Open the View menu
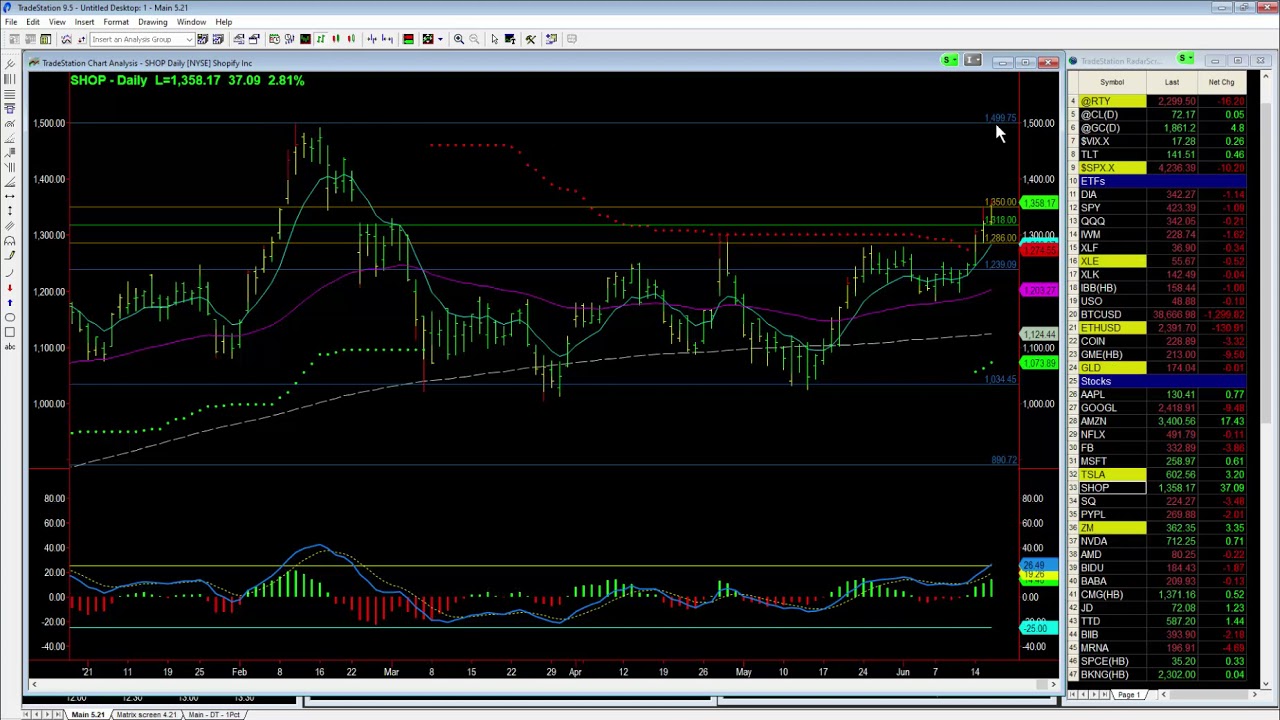1280x720 pixels. 57,22
